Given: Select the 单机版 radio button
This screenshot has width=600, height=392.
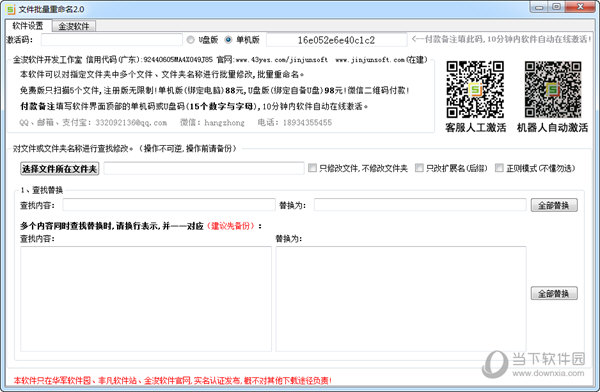Looking at the screenshot, I should (228, 40).
